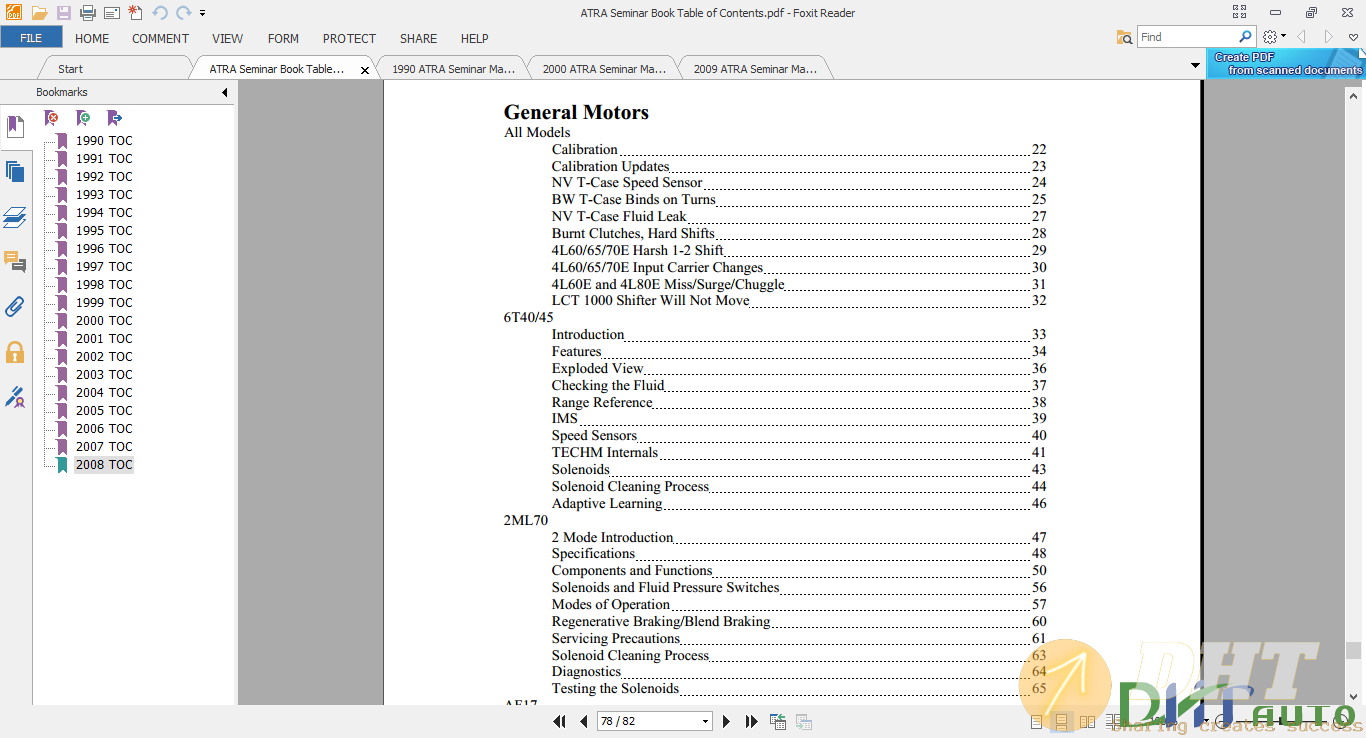Open search settings gear dropdown
The image size is (1366, 738).
(1273, 37)
